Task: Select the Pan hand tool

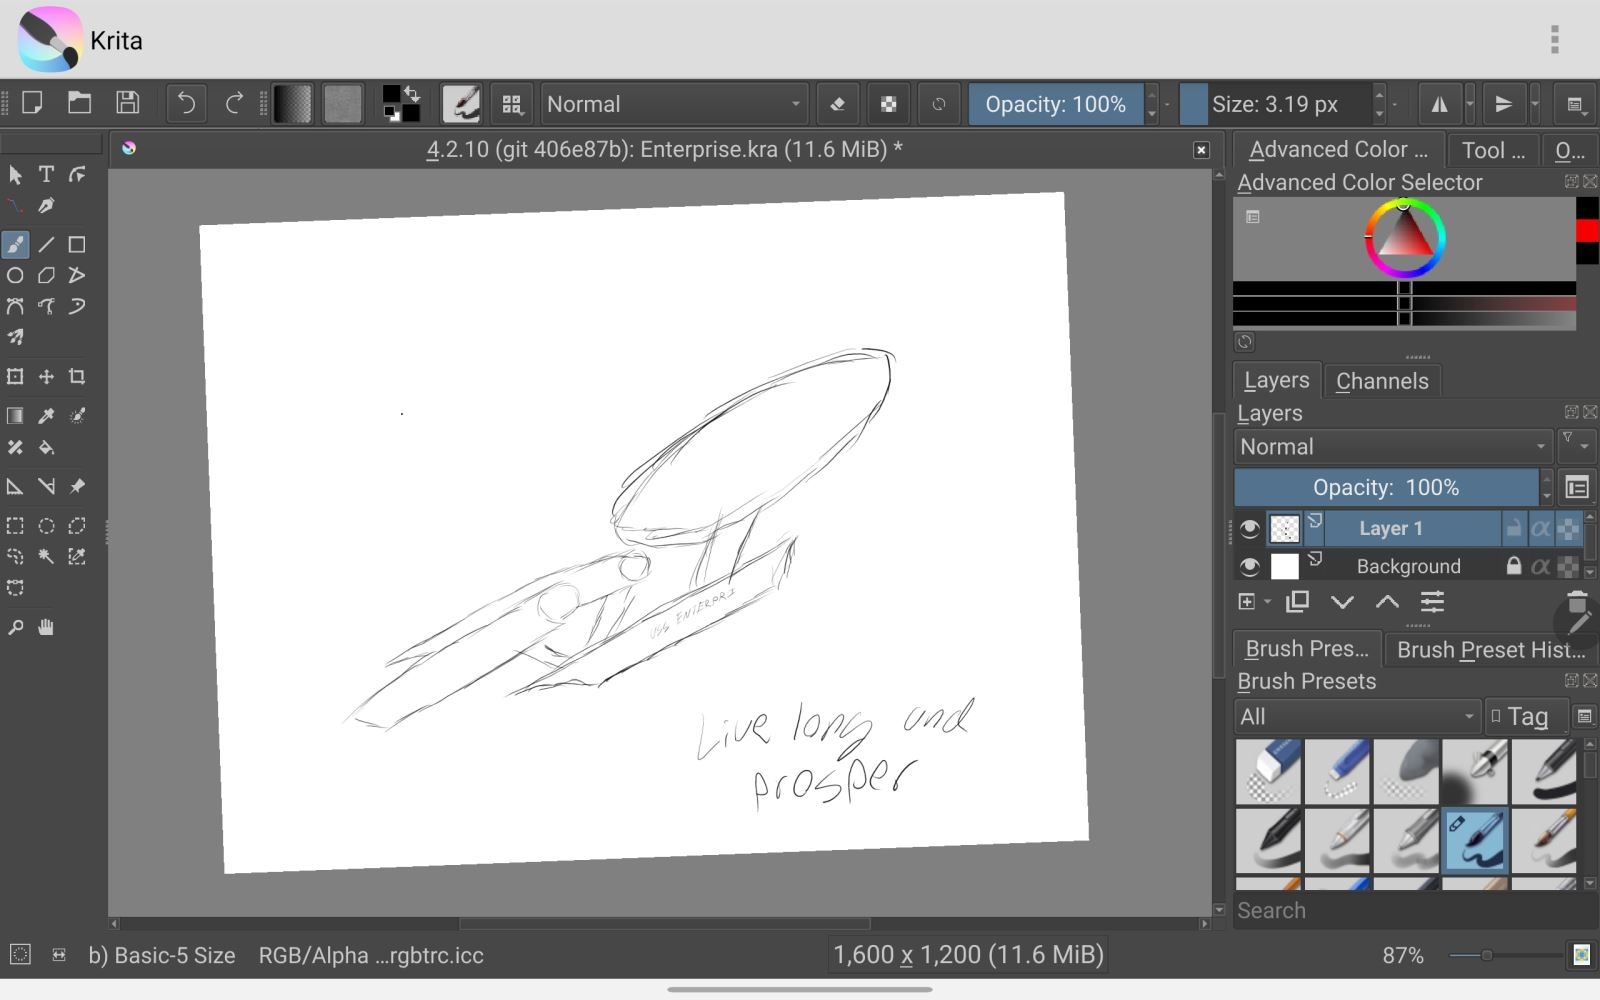Action: tap(46, 627)
